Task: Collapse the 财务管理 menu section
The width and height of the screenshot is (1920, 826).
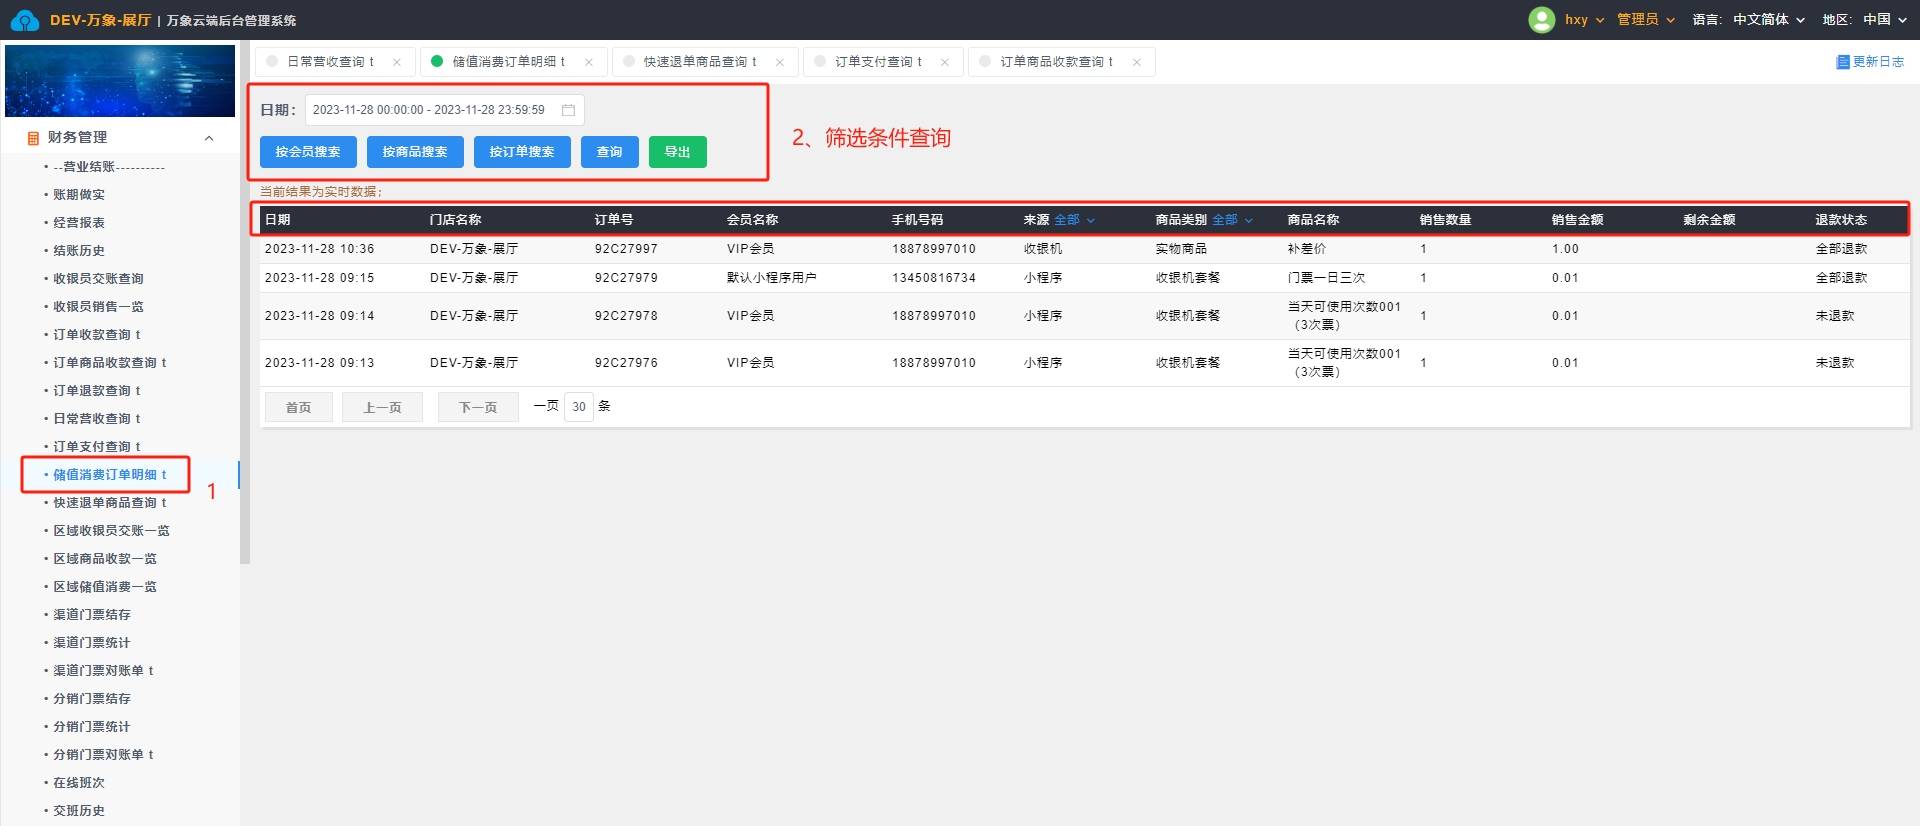Action: [x=209, y=138]
